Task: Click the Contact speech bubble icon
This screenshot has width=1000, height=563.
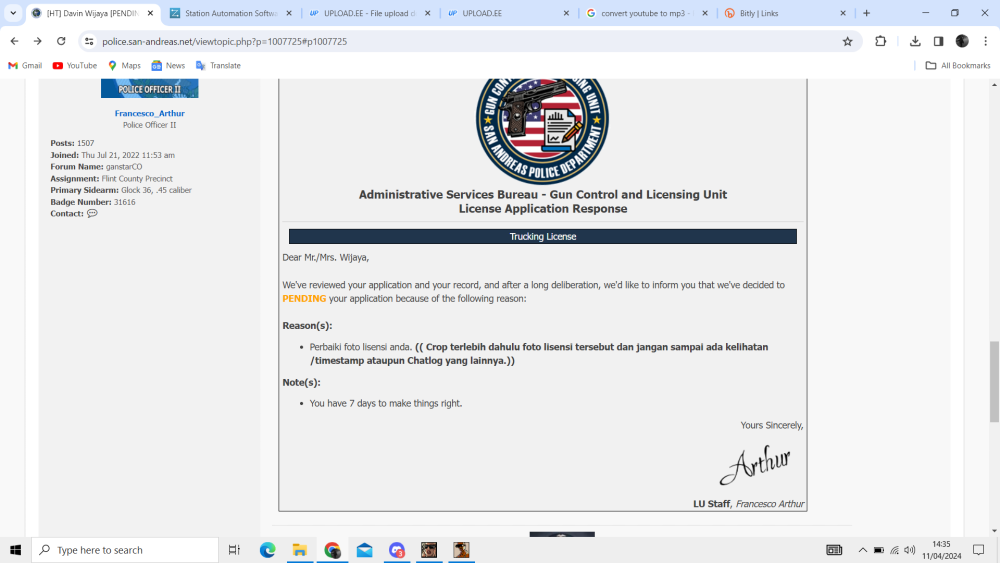Action: coord(92,214)
